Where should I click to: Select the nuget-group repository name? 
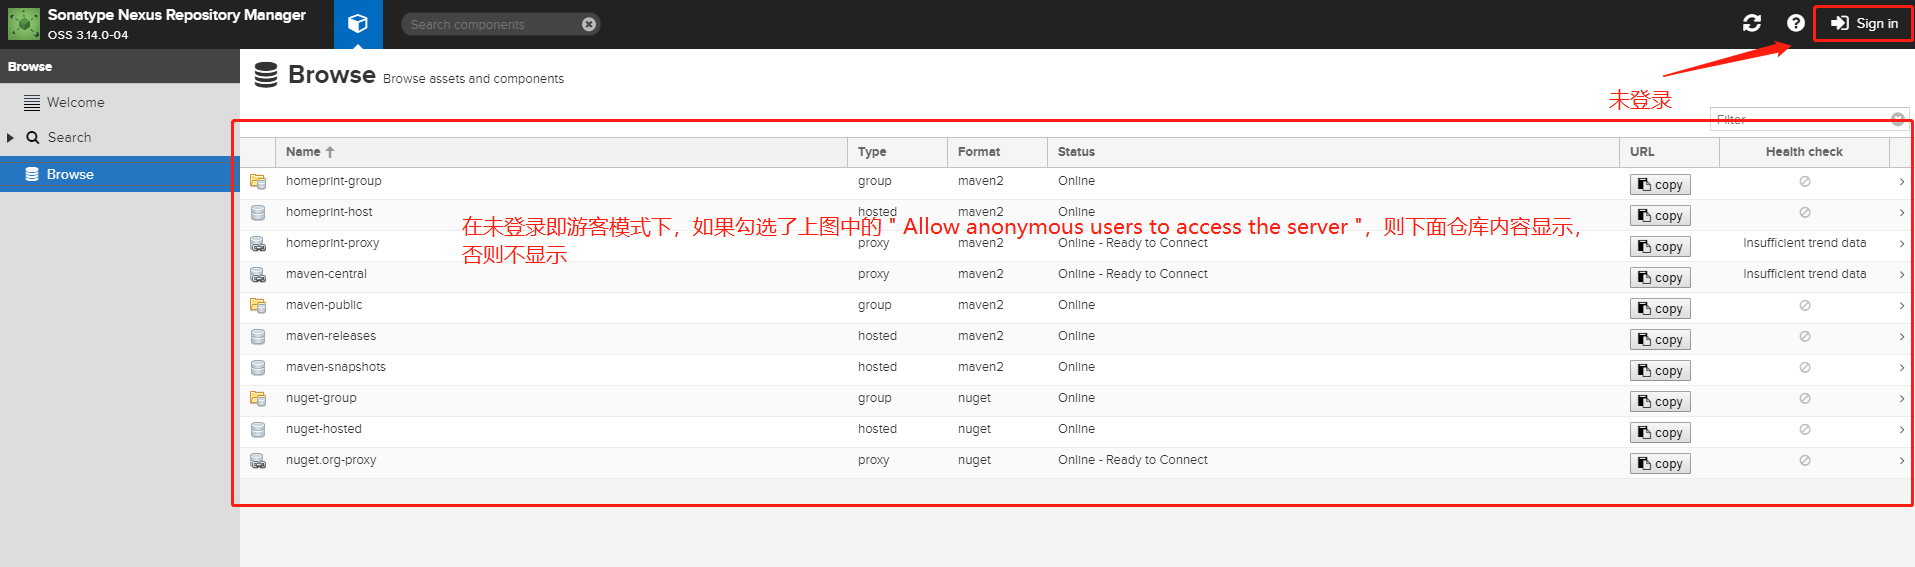point(321,398)
